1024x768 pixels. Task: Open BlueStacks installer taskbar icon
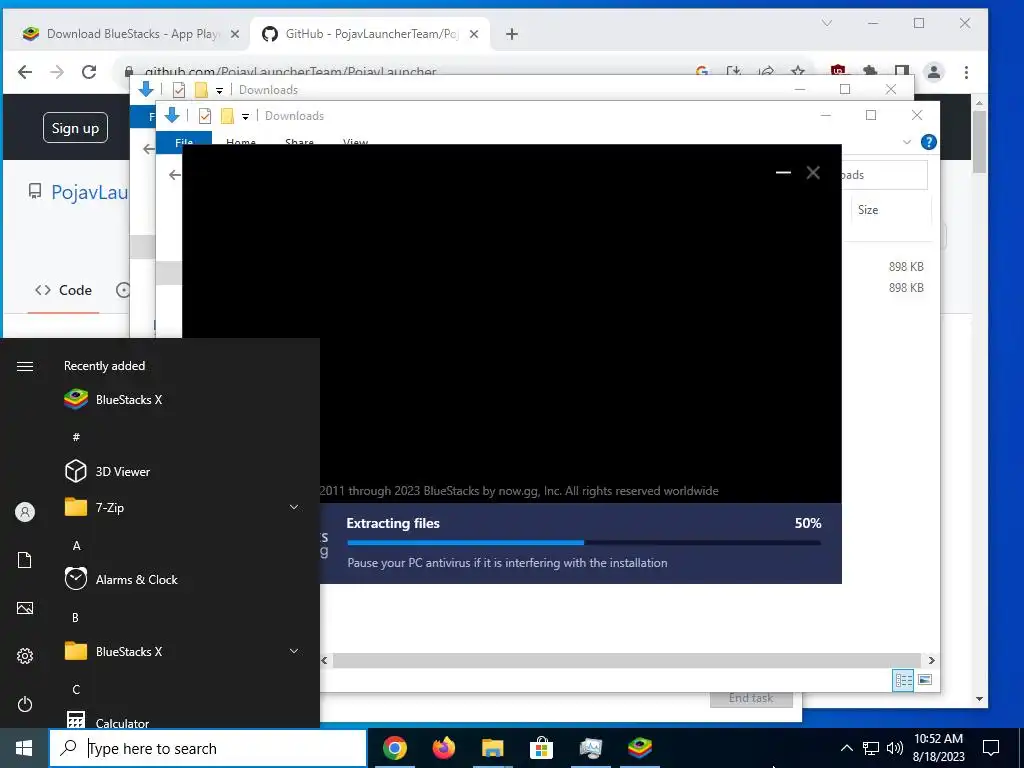(639, 748)
